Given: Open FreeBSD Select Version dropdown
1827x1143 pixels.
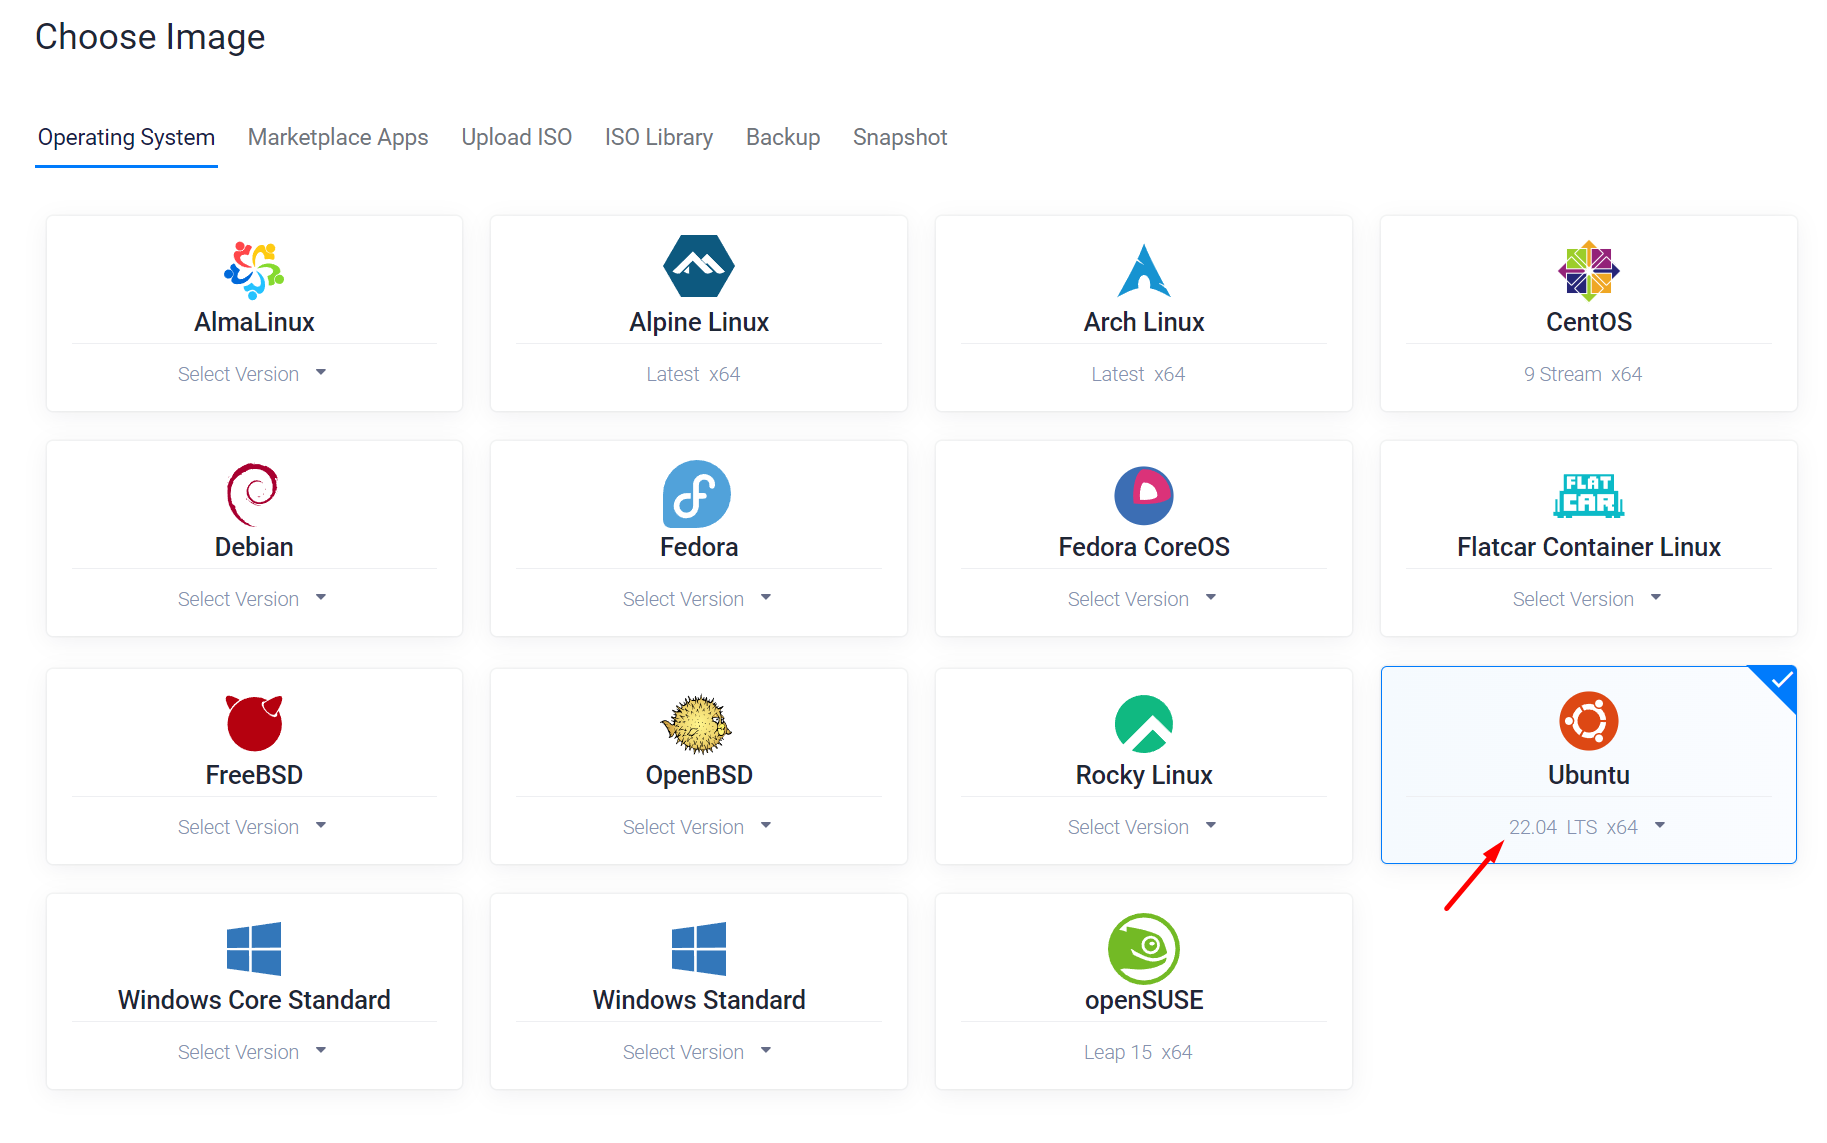Looking at the screenshot, I should click(253, 827).
